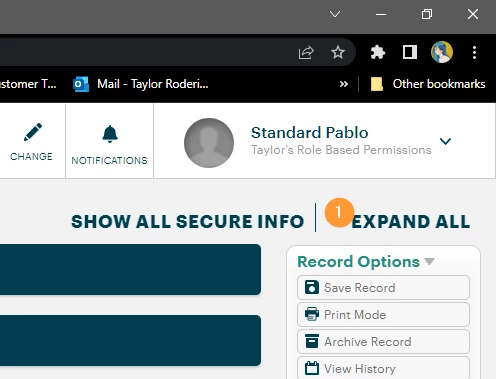Viewport: 496px width, 379px height.
Task: Click the archive box icon
Action: tap(312, 341)
